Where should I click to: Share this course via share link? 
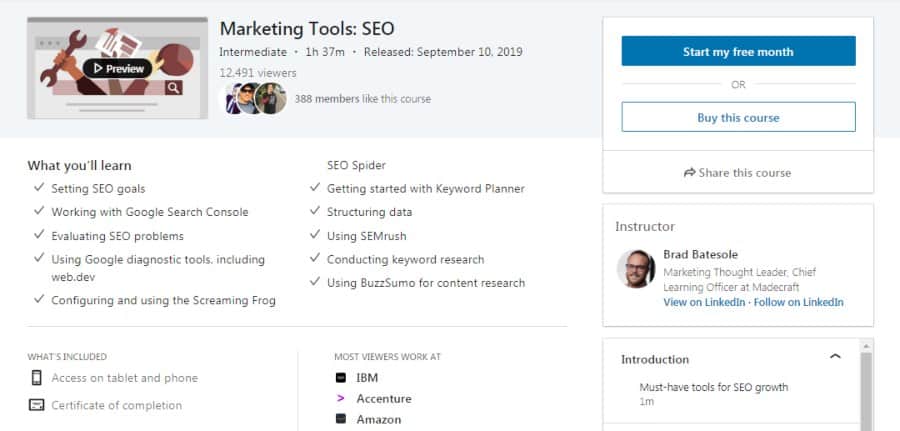(738, 173)
